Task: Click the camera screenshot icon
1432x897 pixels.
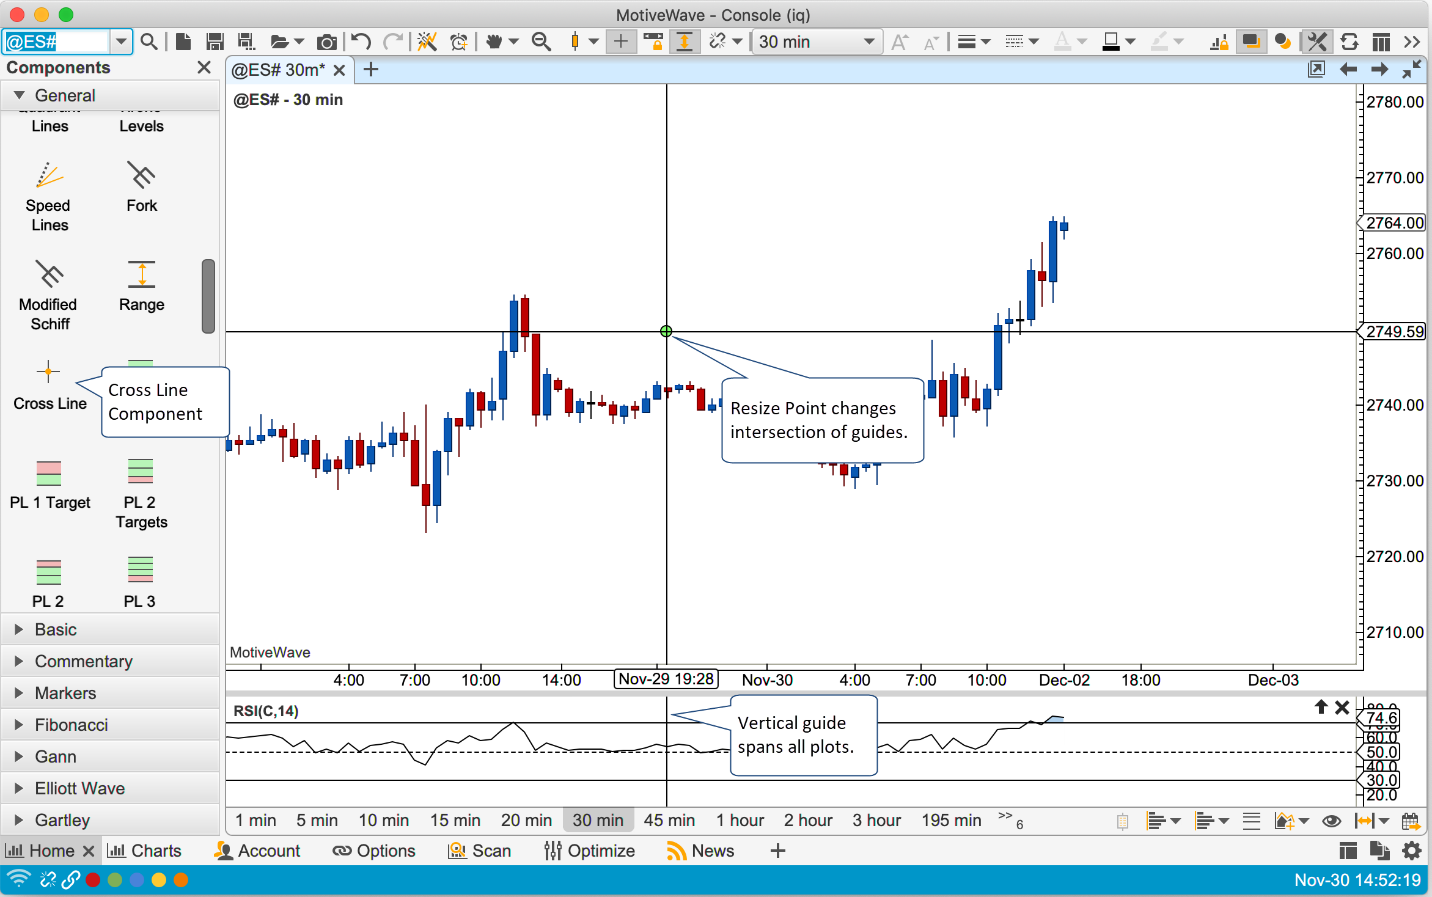Action: click(x=326, y=42)
